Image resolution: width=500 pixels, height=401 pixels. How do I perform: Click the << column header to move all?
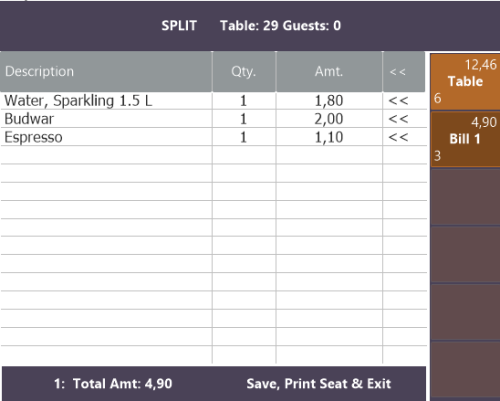[404, 72]
